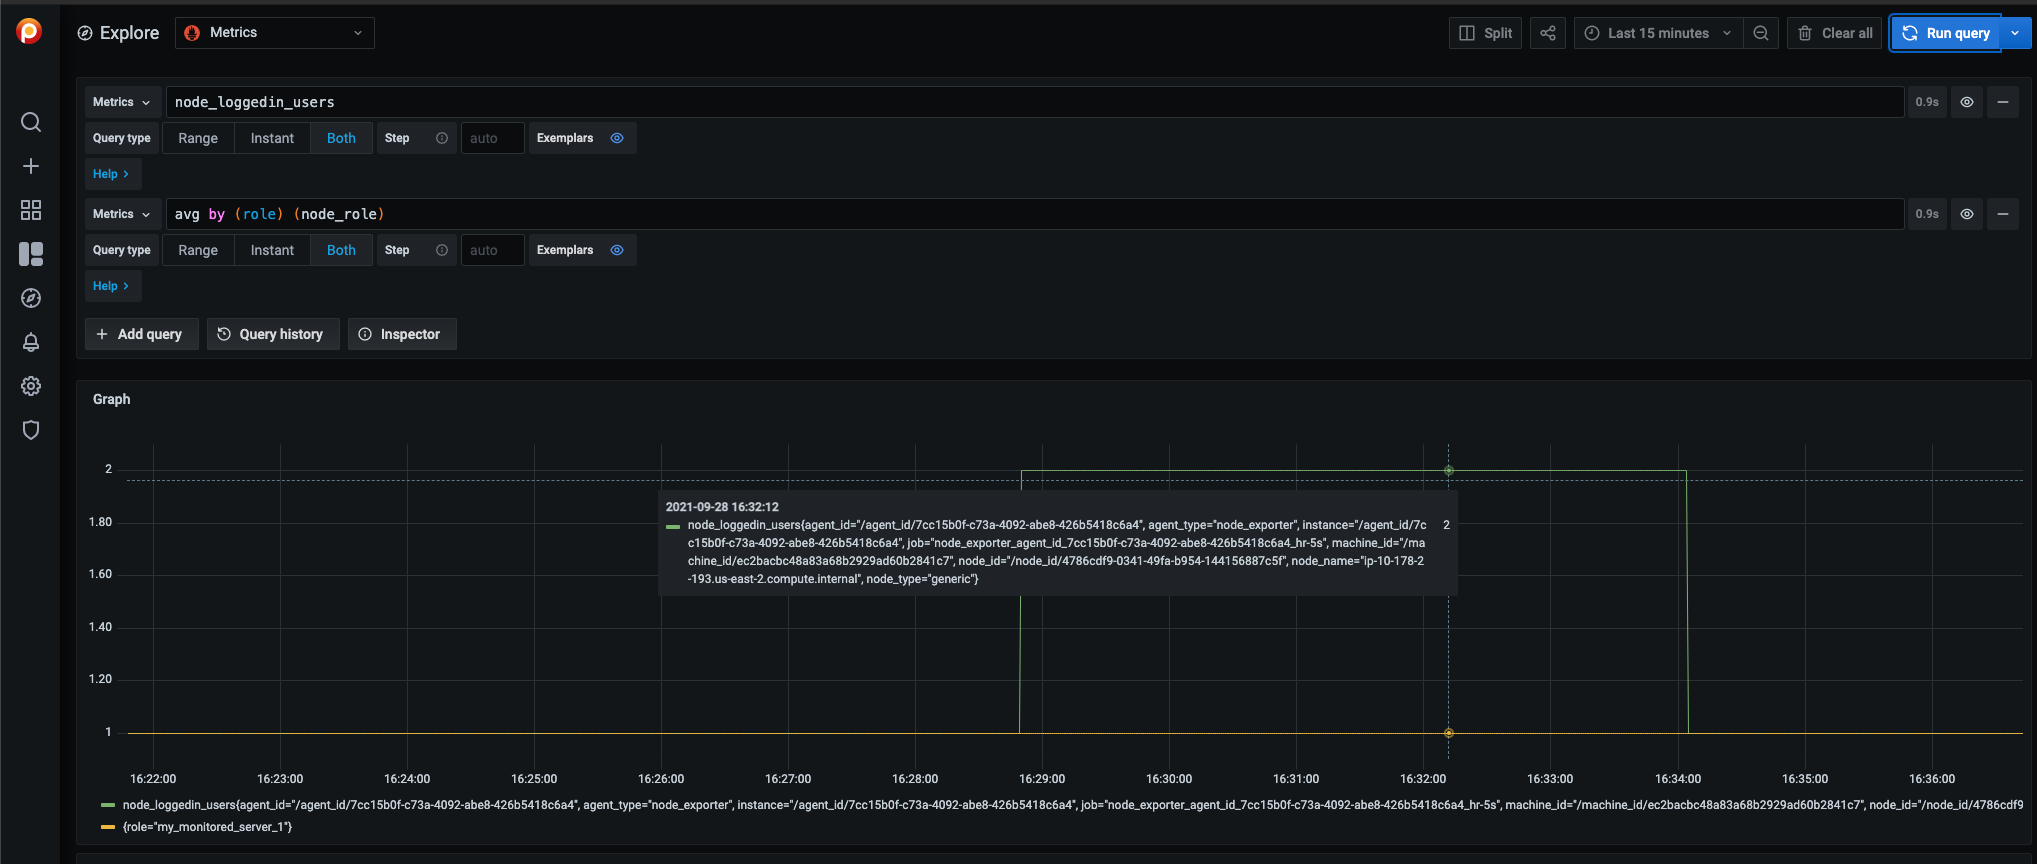Select Both query type for second query

[x=341, y=250]
